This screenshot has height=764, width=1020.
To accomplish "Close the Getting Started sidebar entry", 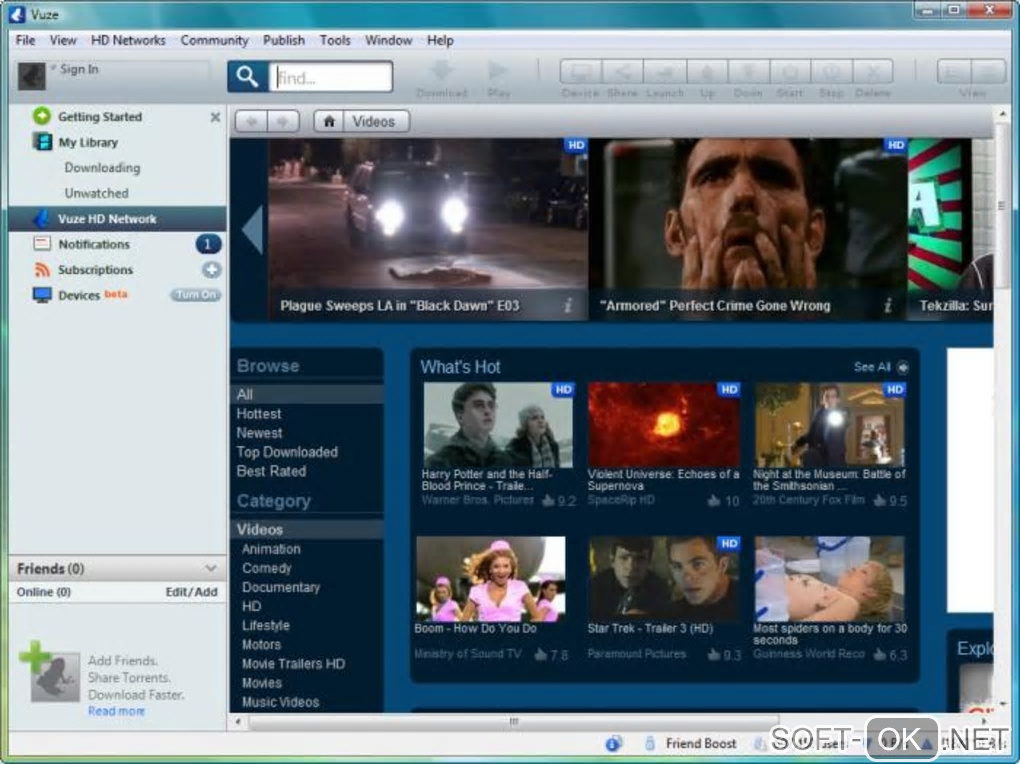I will 215,117.
